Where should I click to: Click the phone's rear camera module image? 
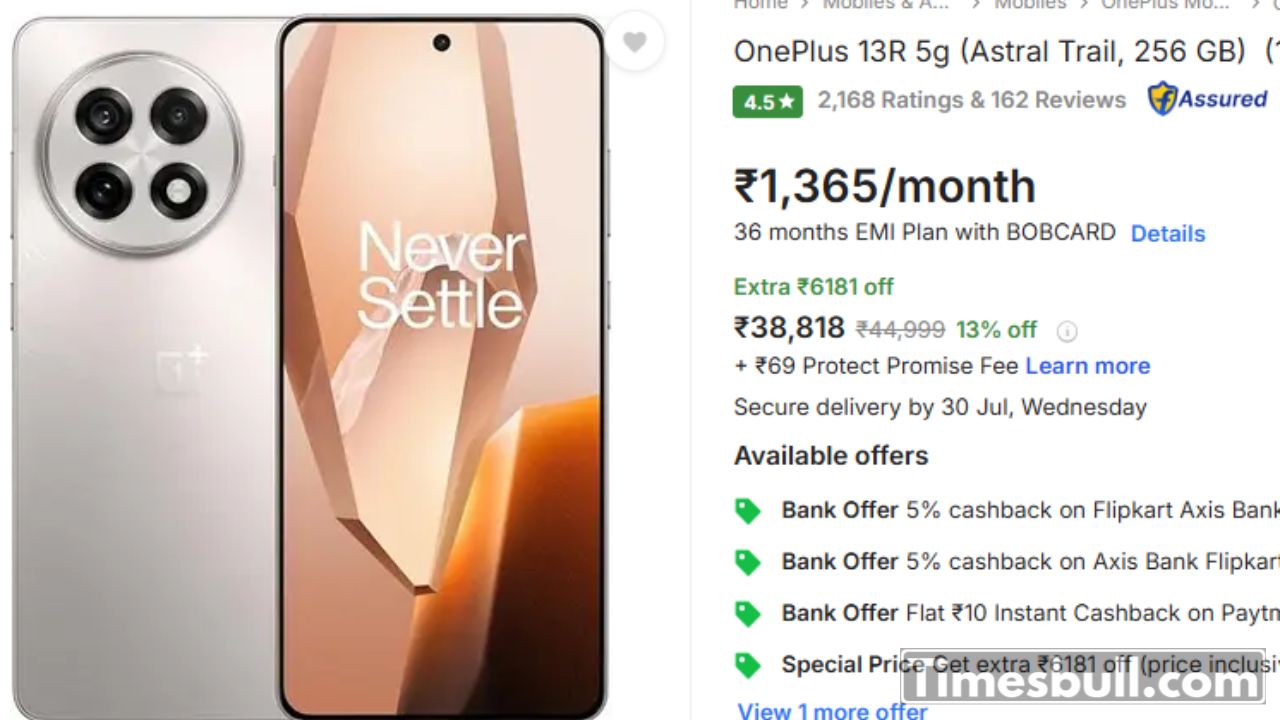tap(141, 153)
